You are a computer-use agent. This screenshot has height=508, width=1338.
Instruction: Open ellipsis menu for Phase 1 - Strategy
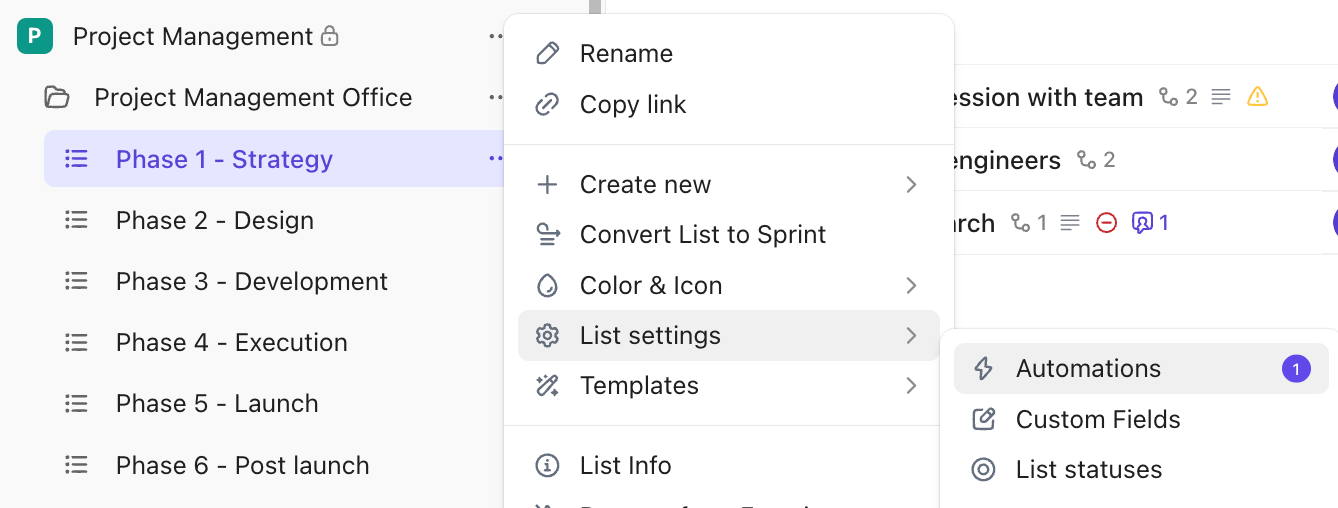click(496, 159)
